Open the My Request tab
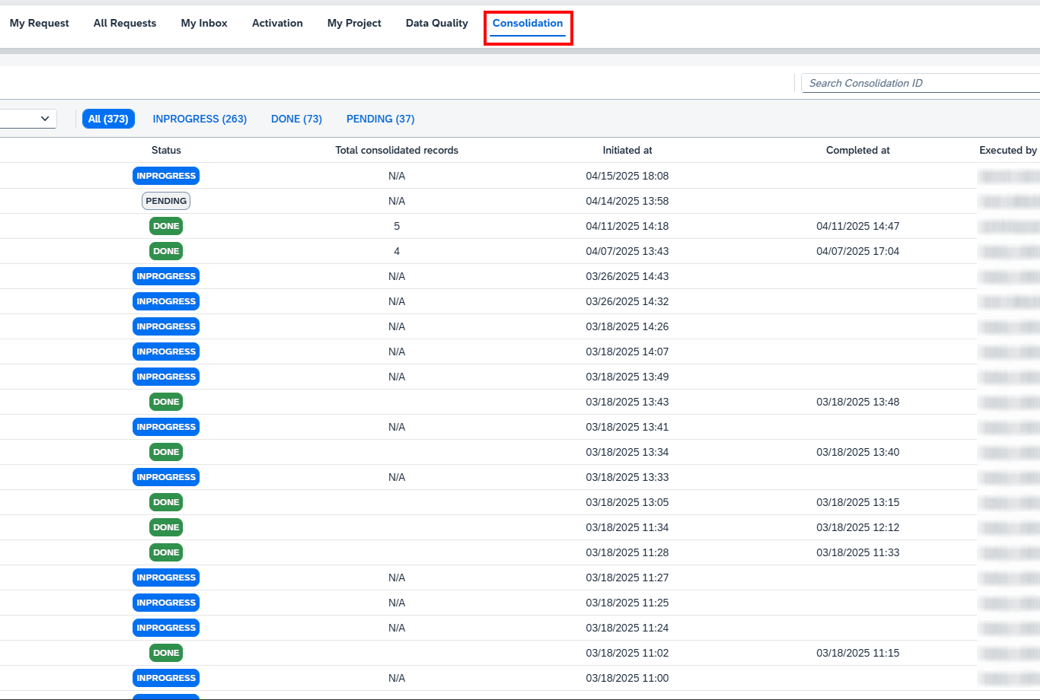The height and width of the screenshot is (700, 1040). coord(39,23)
